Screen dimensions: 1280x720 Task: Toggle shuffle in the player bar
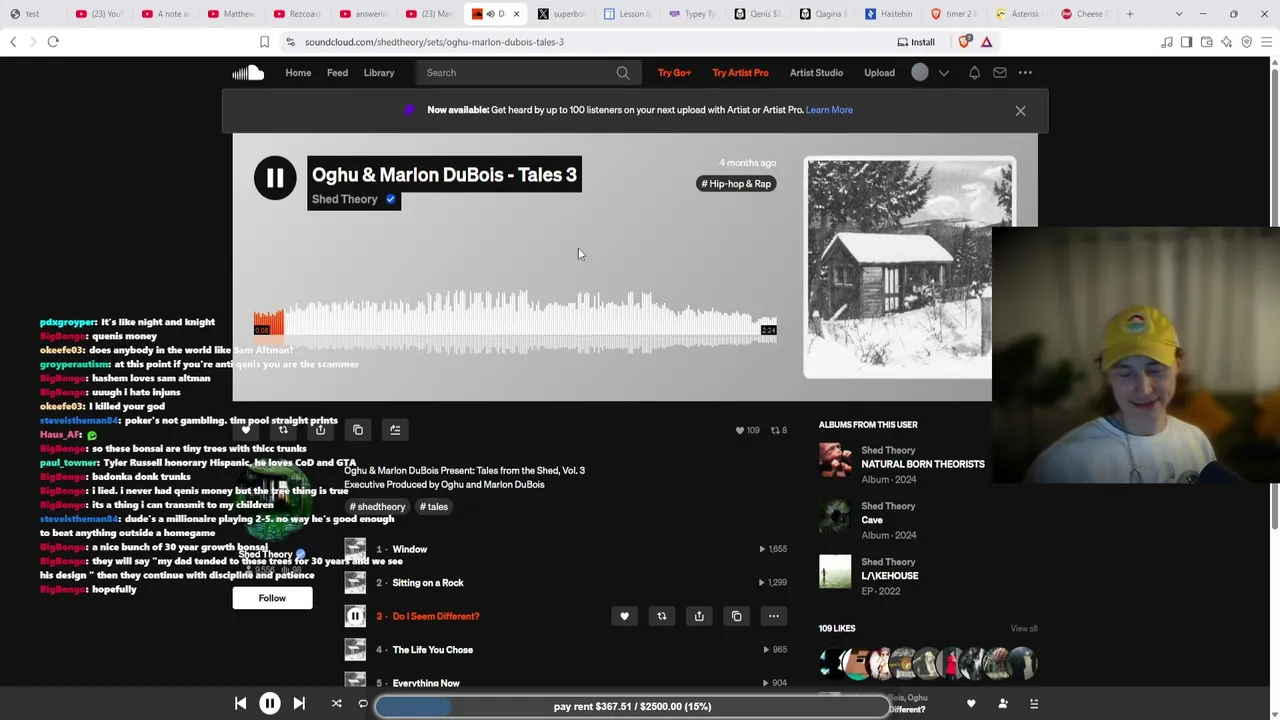coord(336,704)
